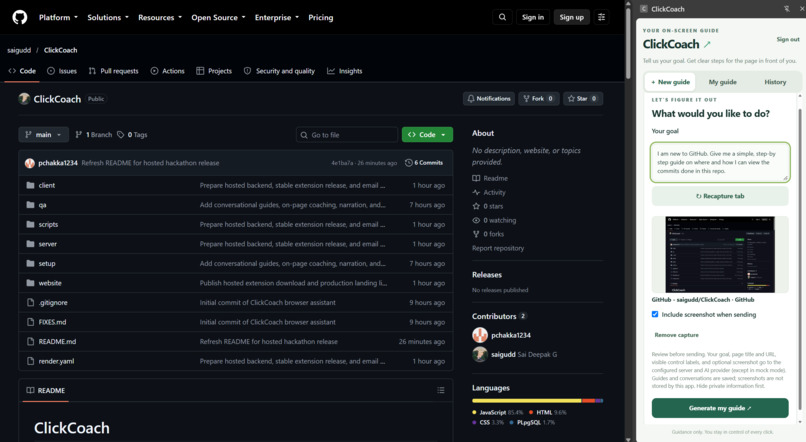The height and width of the screenshot is (442, 806).
Task: Click the ClickCoach extension logo in the panel header
Action: pos(644,9)
